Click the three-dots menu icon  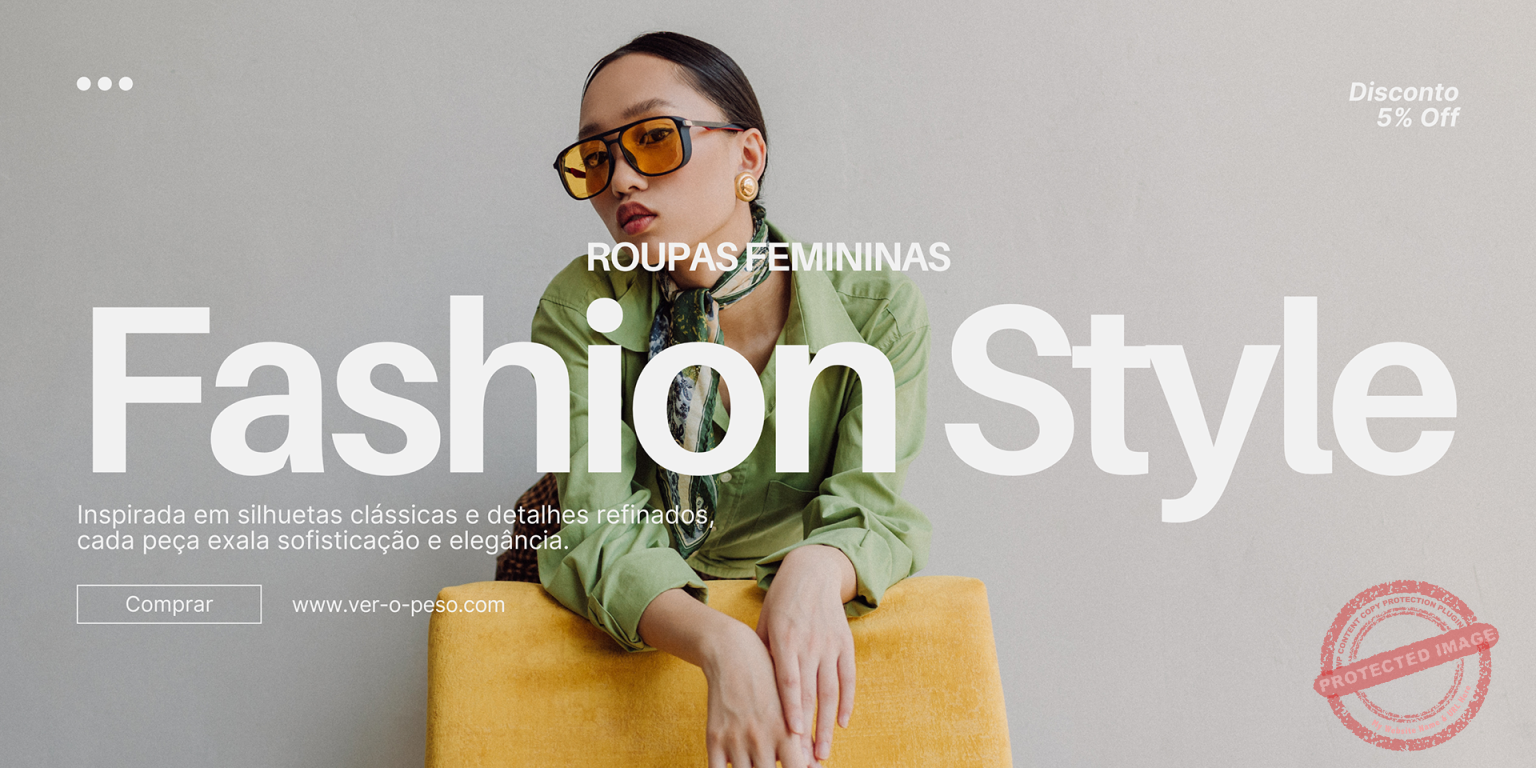105,84
